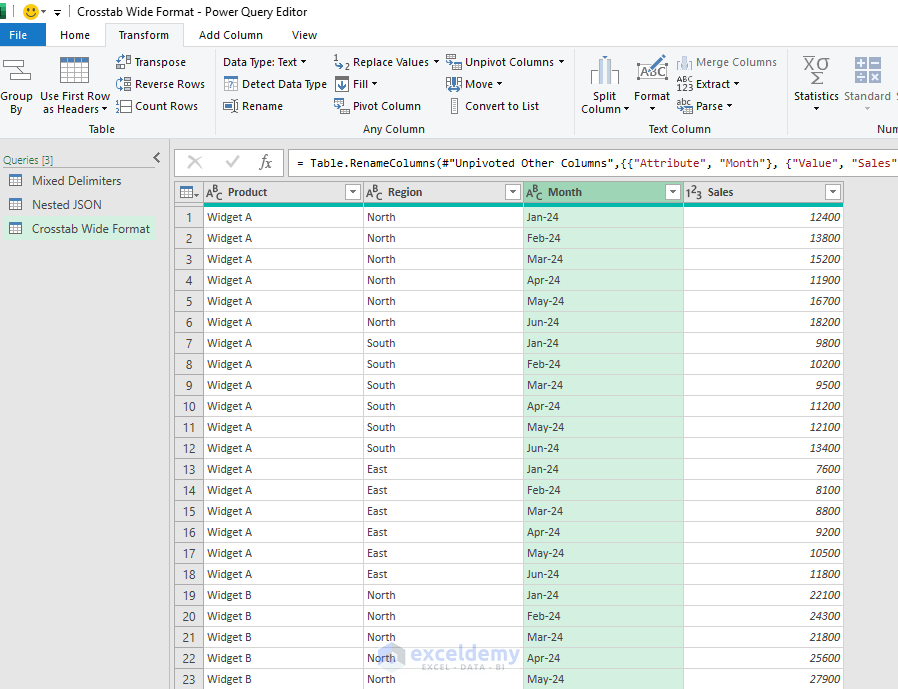
Task: Click the Group By icon
Action: [x=16, y=71]
